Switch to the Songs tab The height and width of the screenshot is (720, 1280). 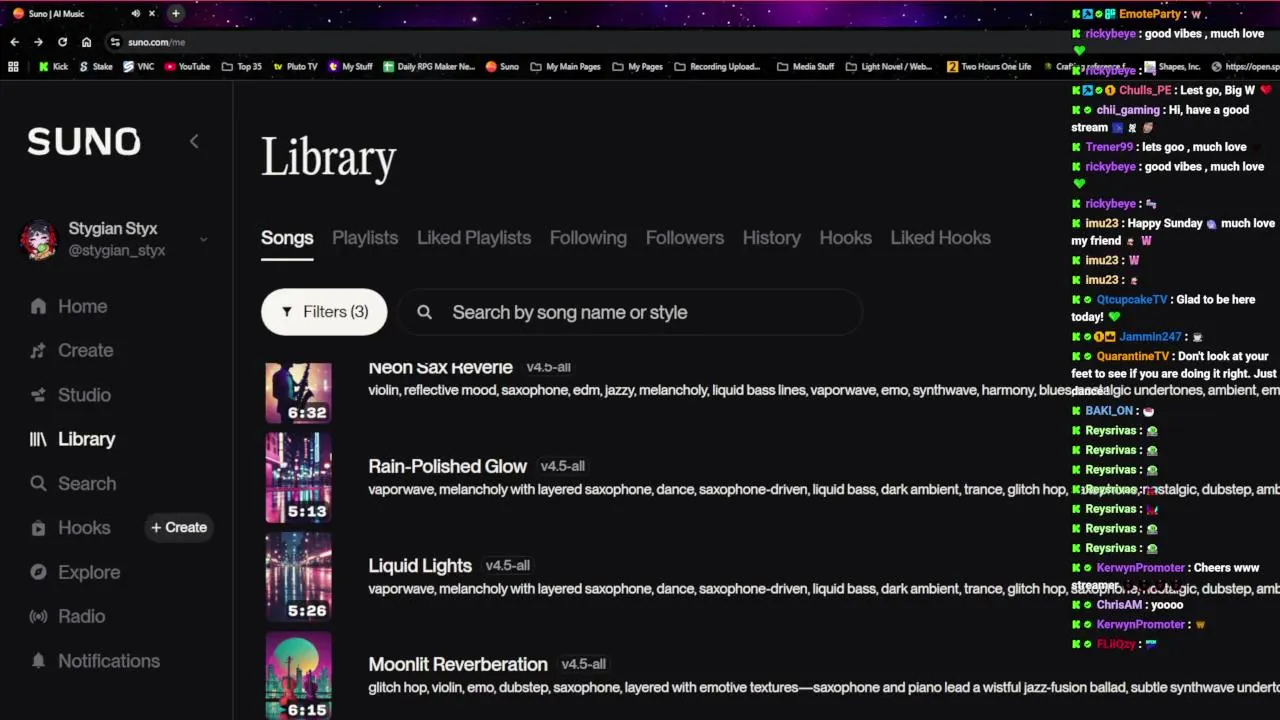(x=287, y=238)
